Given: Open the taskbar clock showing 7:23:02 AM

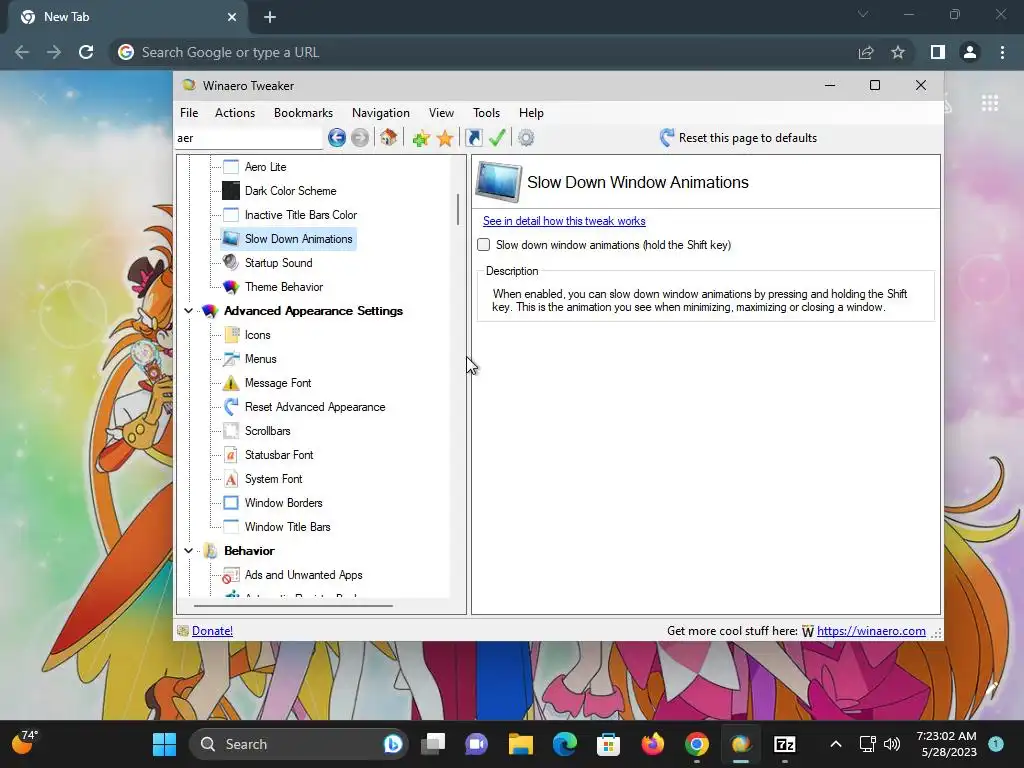Looking at the screenshot, I should pyautogui.click(x=946, y=744).
